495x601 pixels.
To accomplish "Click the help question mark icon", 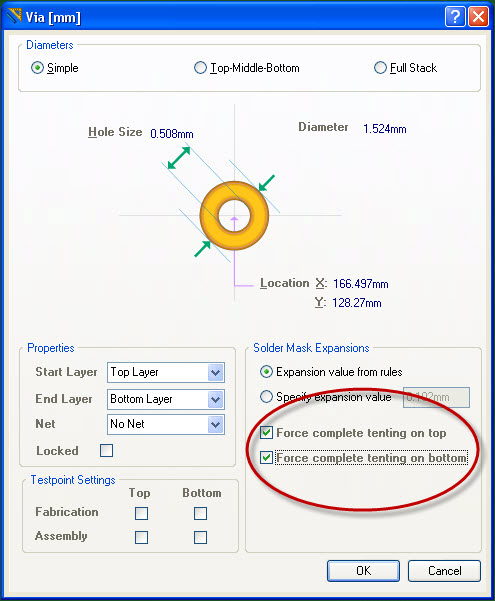I will 455,16.
